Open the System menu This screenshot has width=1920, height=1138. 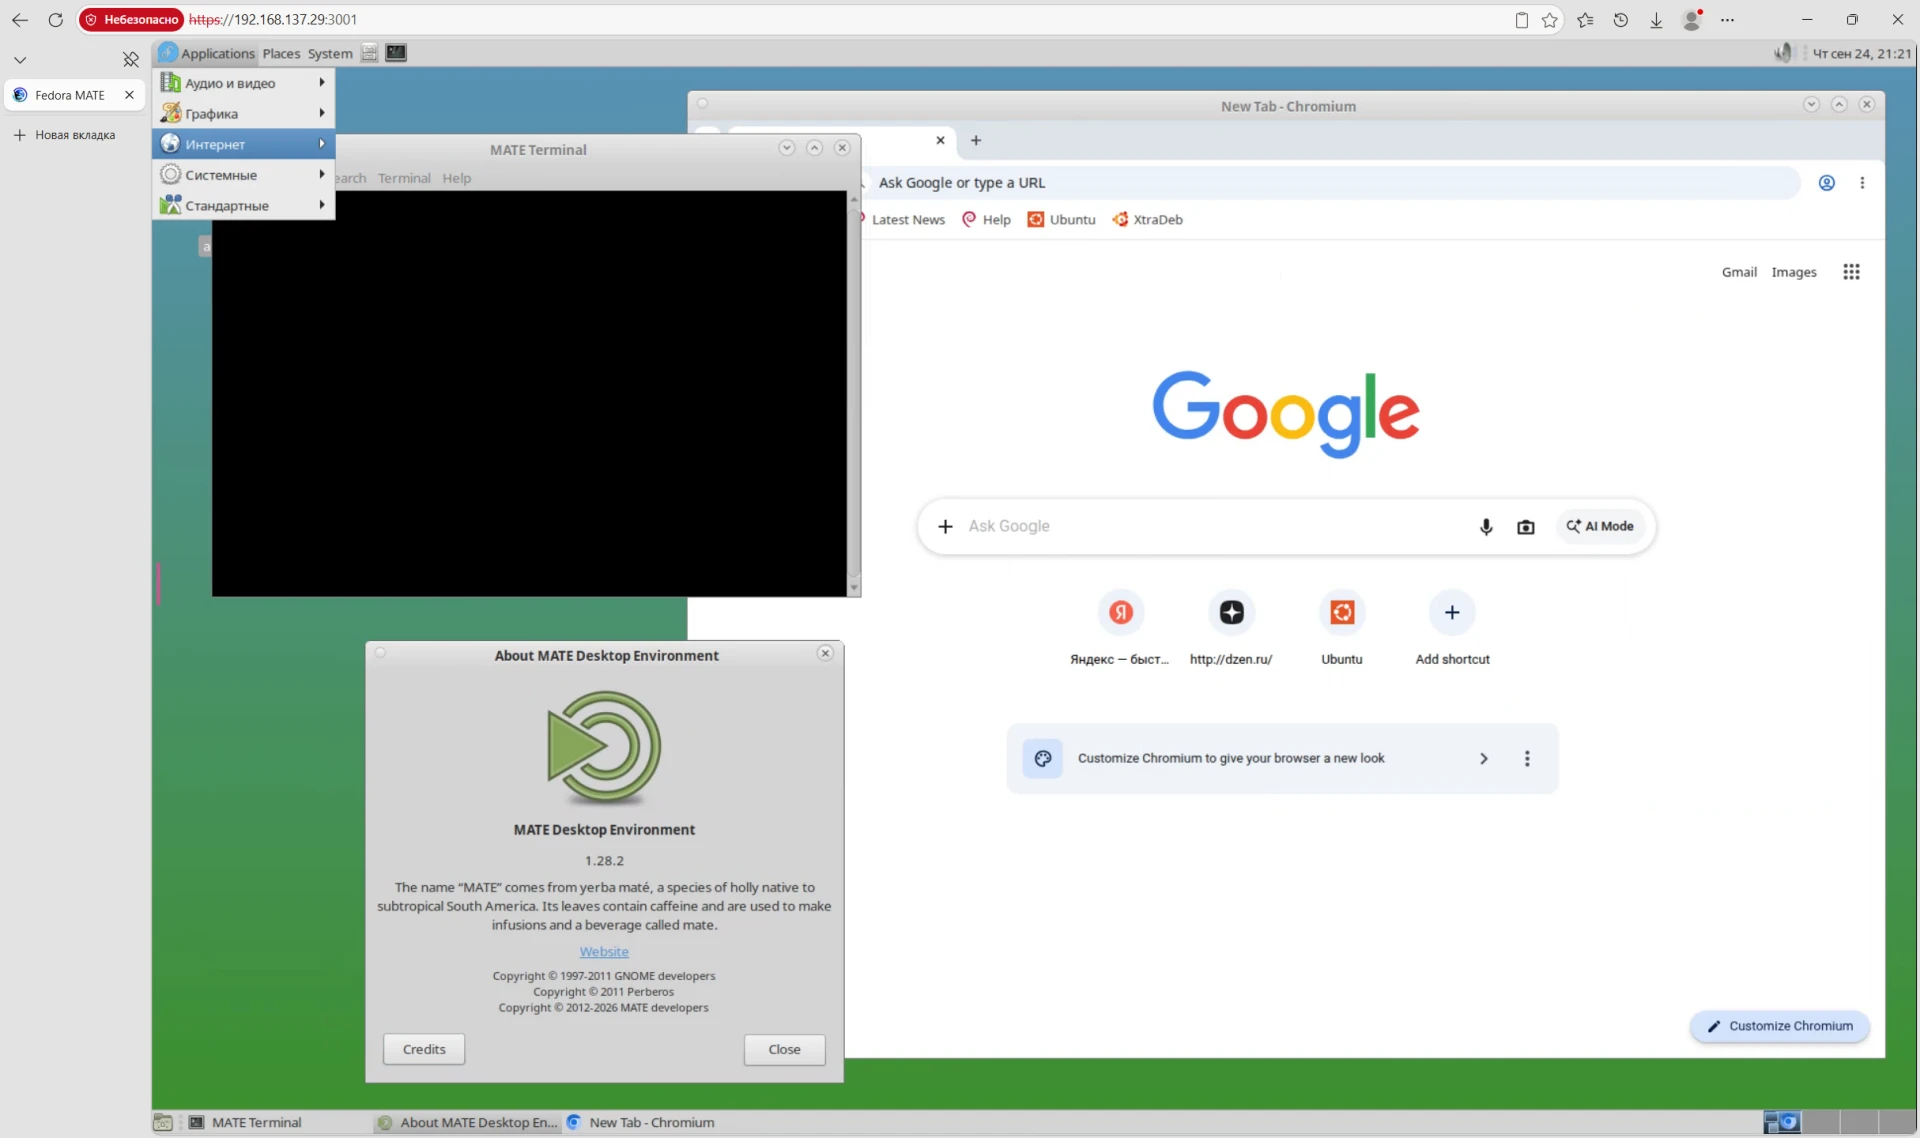(330, 53)
